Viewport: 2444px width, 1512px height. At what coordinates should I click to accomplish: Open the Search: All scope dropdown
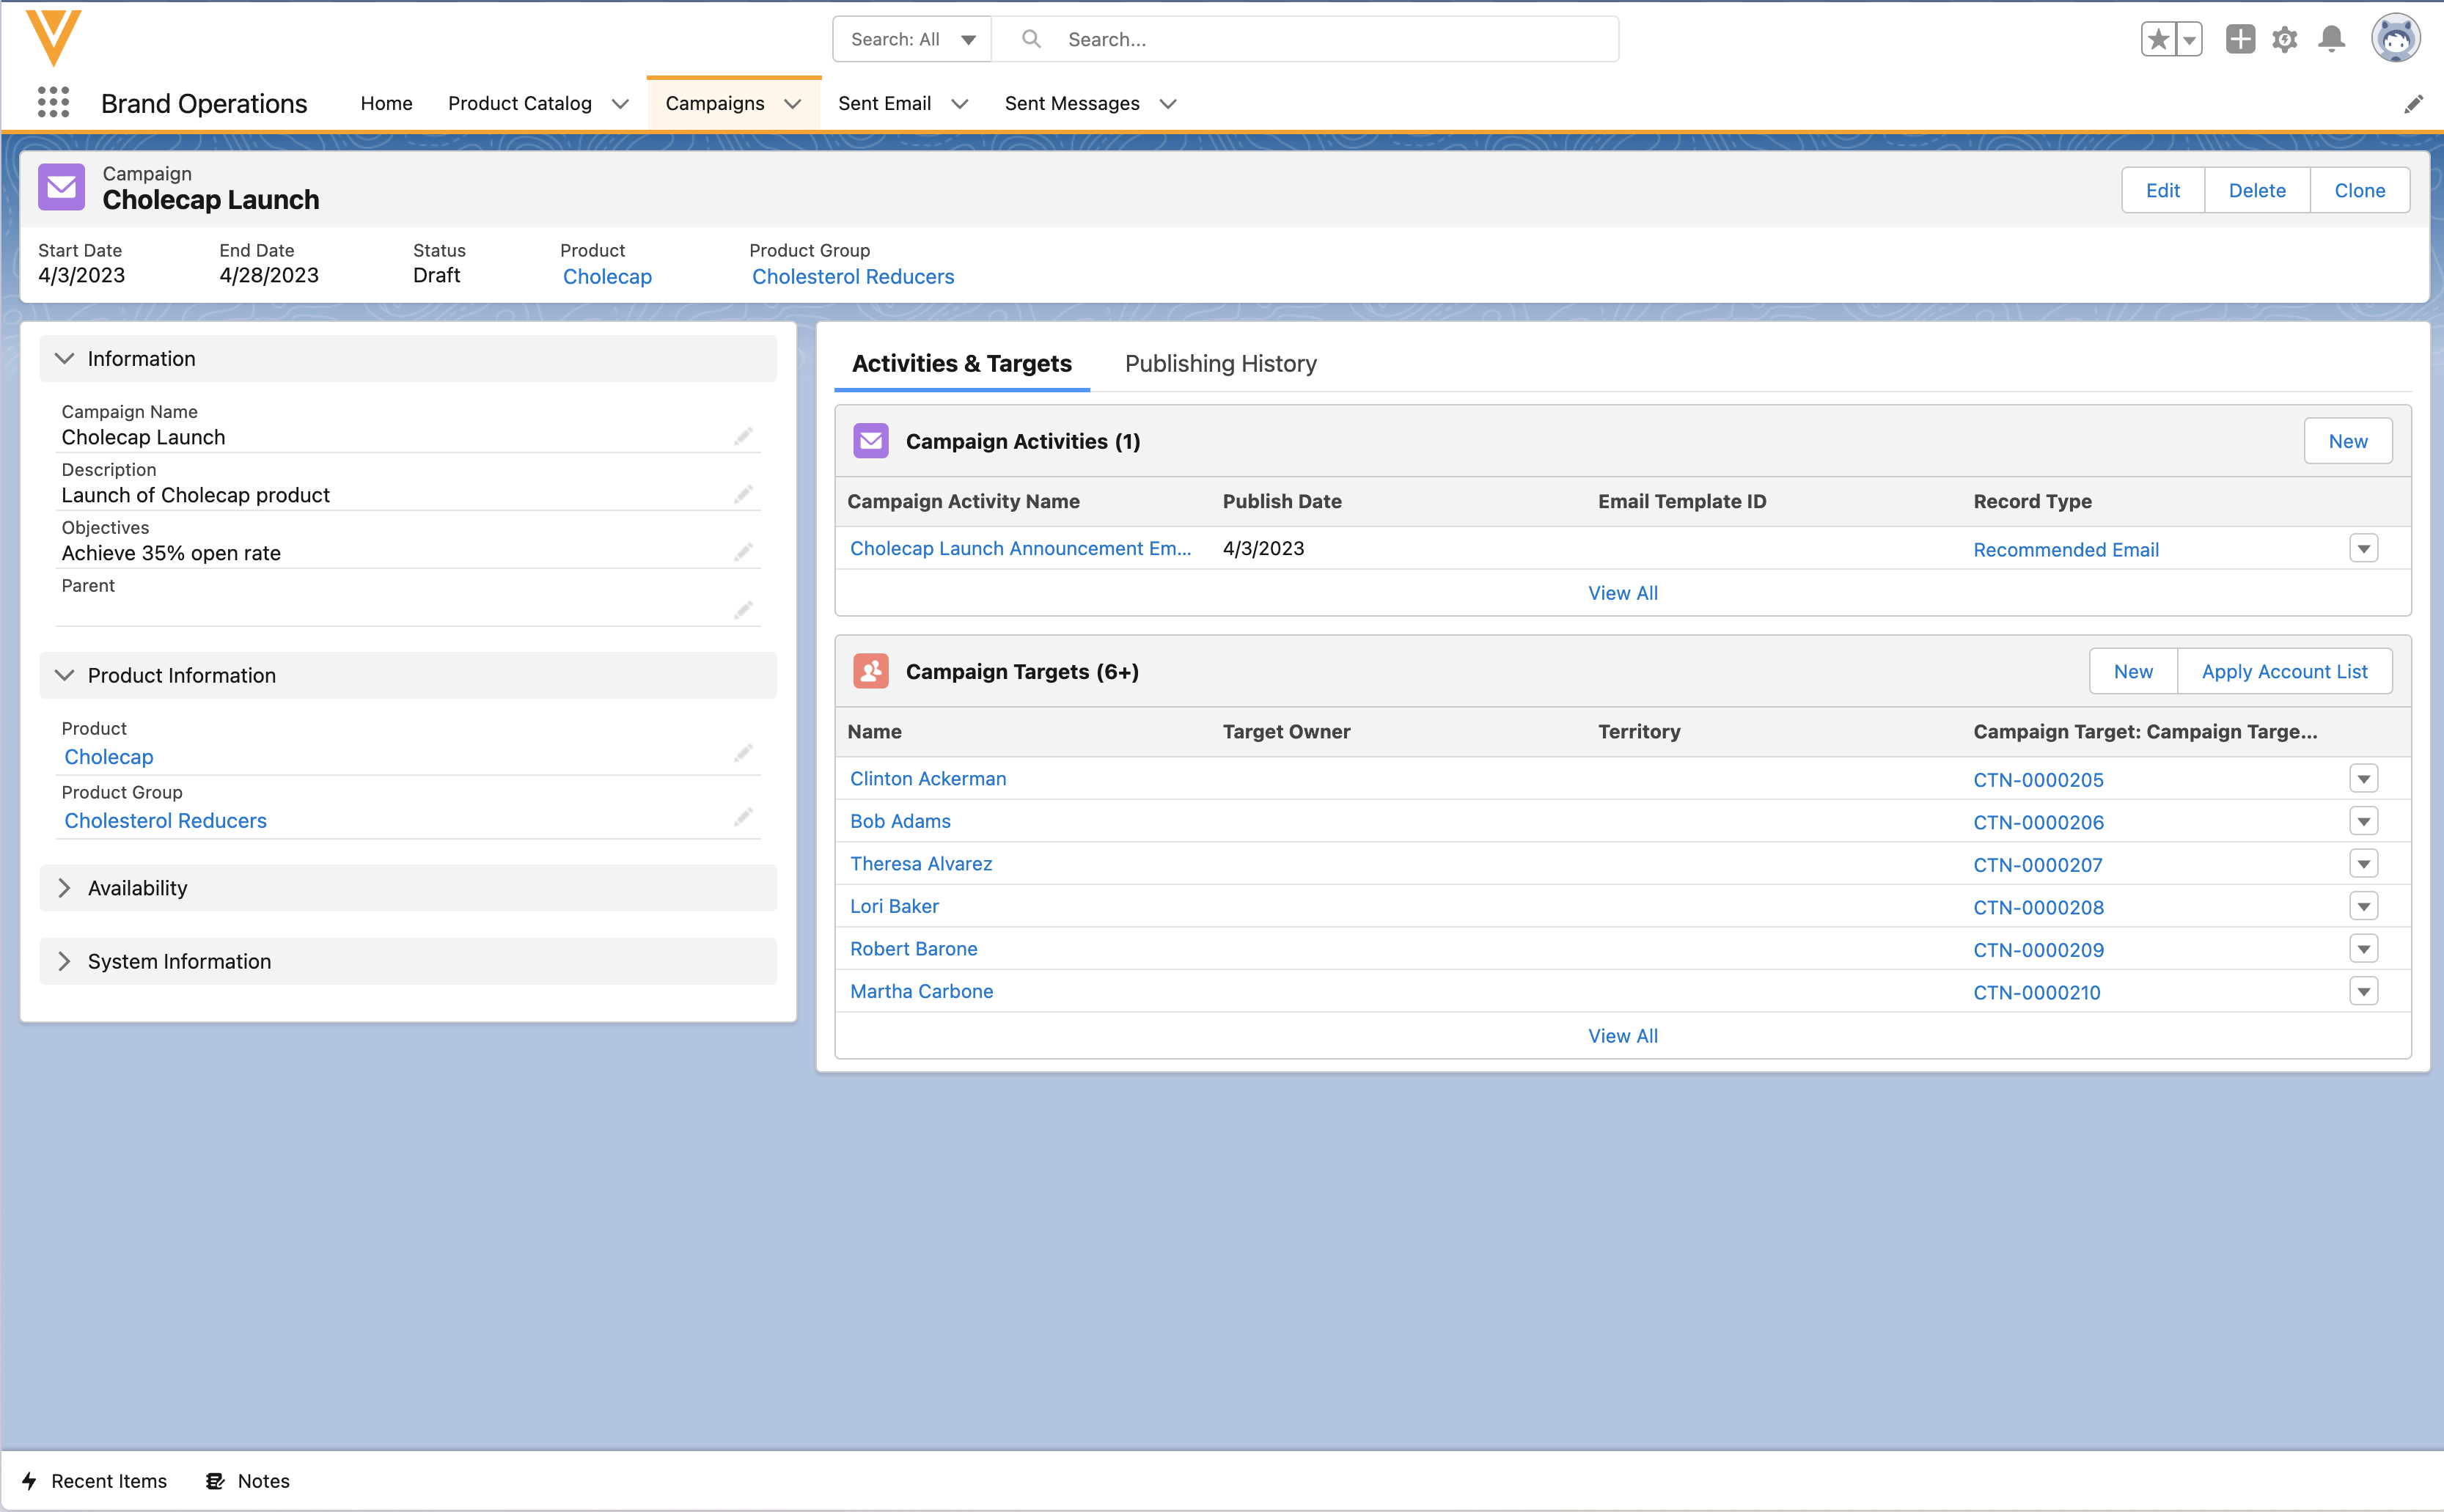click(912, 39)
